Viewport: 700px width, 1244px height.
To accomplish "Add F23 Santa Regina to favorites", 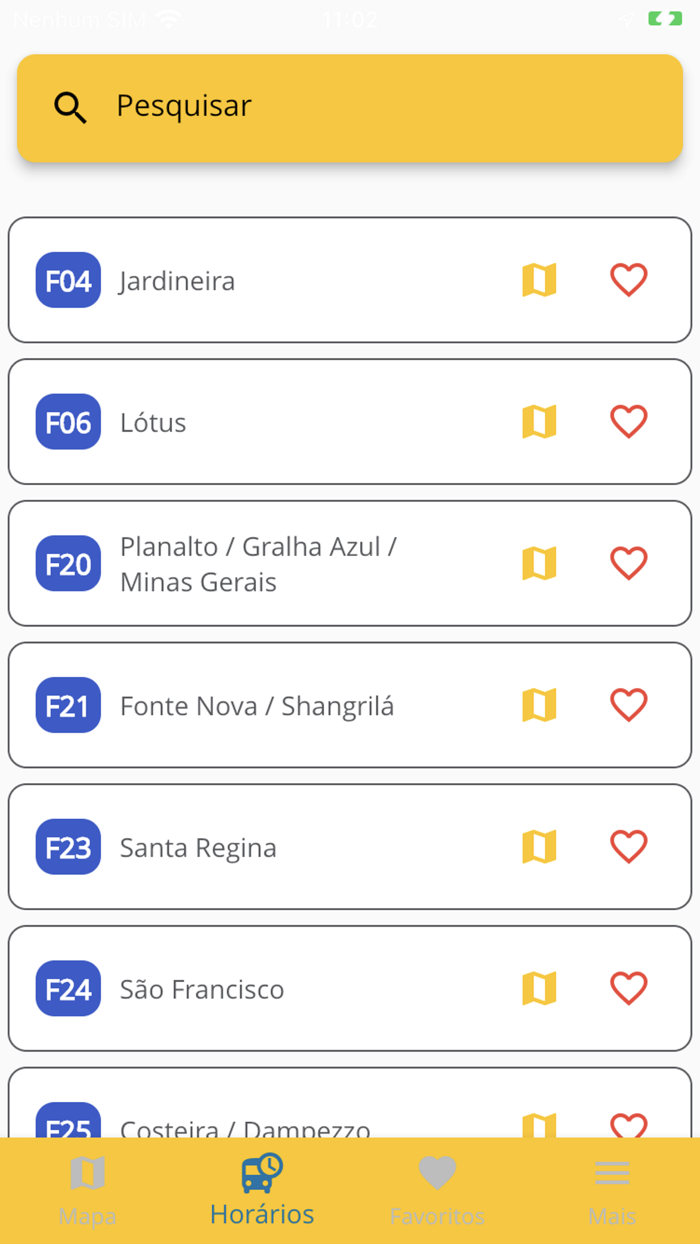I will (x=629, y=848).
